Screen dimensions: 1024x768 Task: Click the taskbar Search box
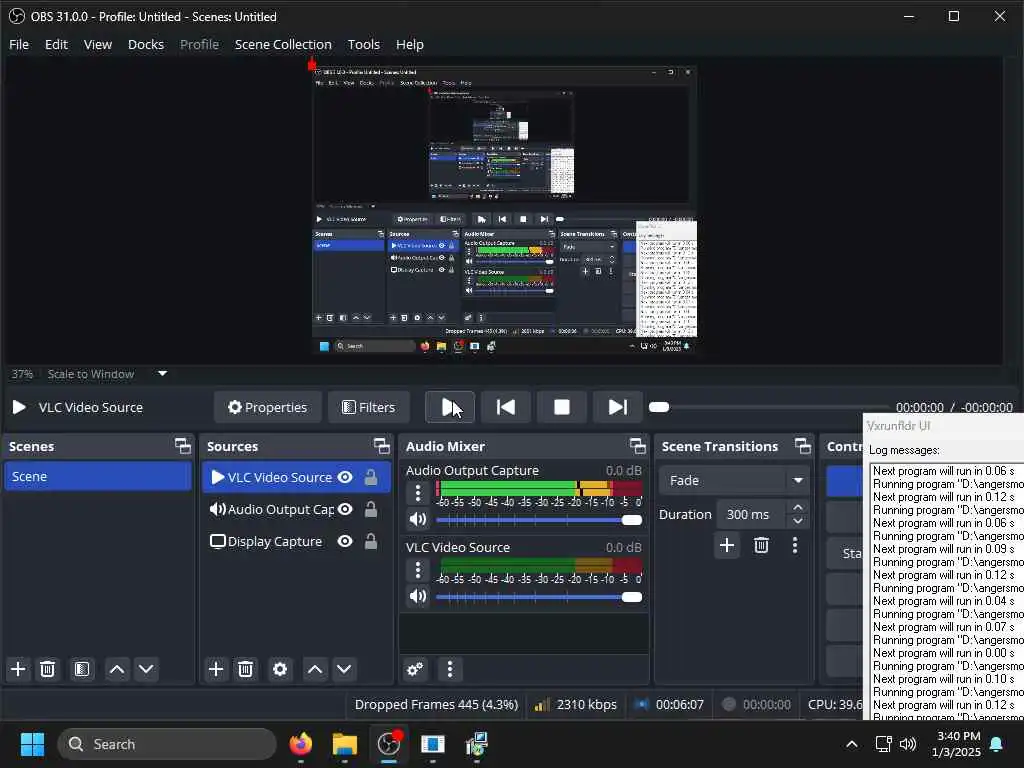pyautogui.click(x=167, y=744)
